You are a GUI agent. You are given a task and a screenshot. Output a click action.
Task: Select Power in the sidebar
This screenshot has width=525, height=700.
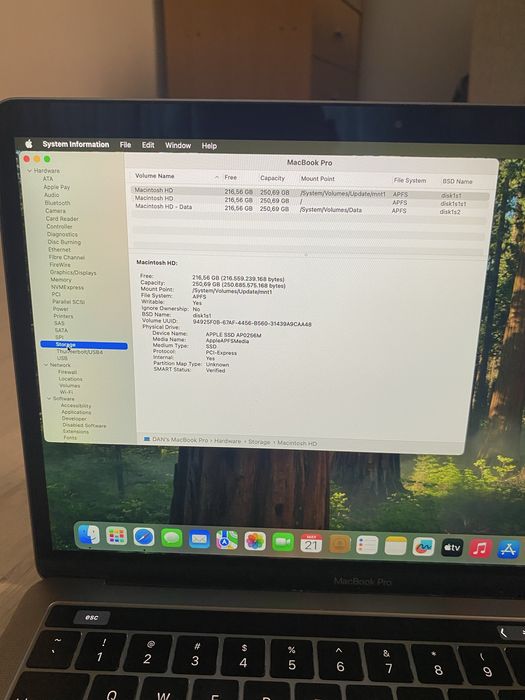coord(60,309)
